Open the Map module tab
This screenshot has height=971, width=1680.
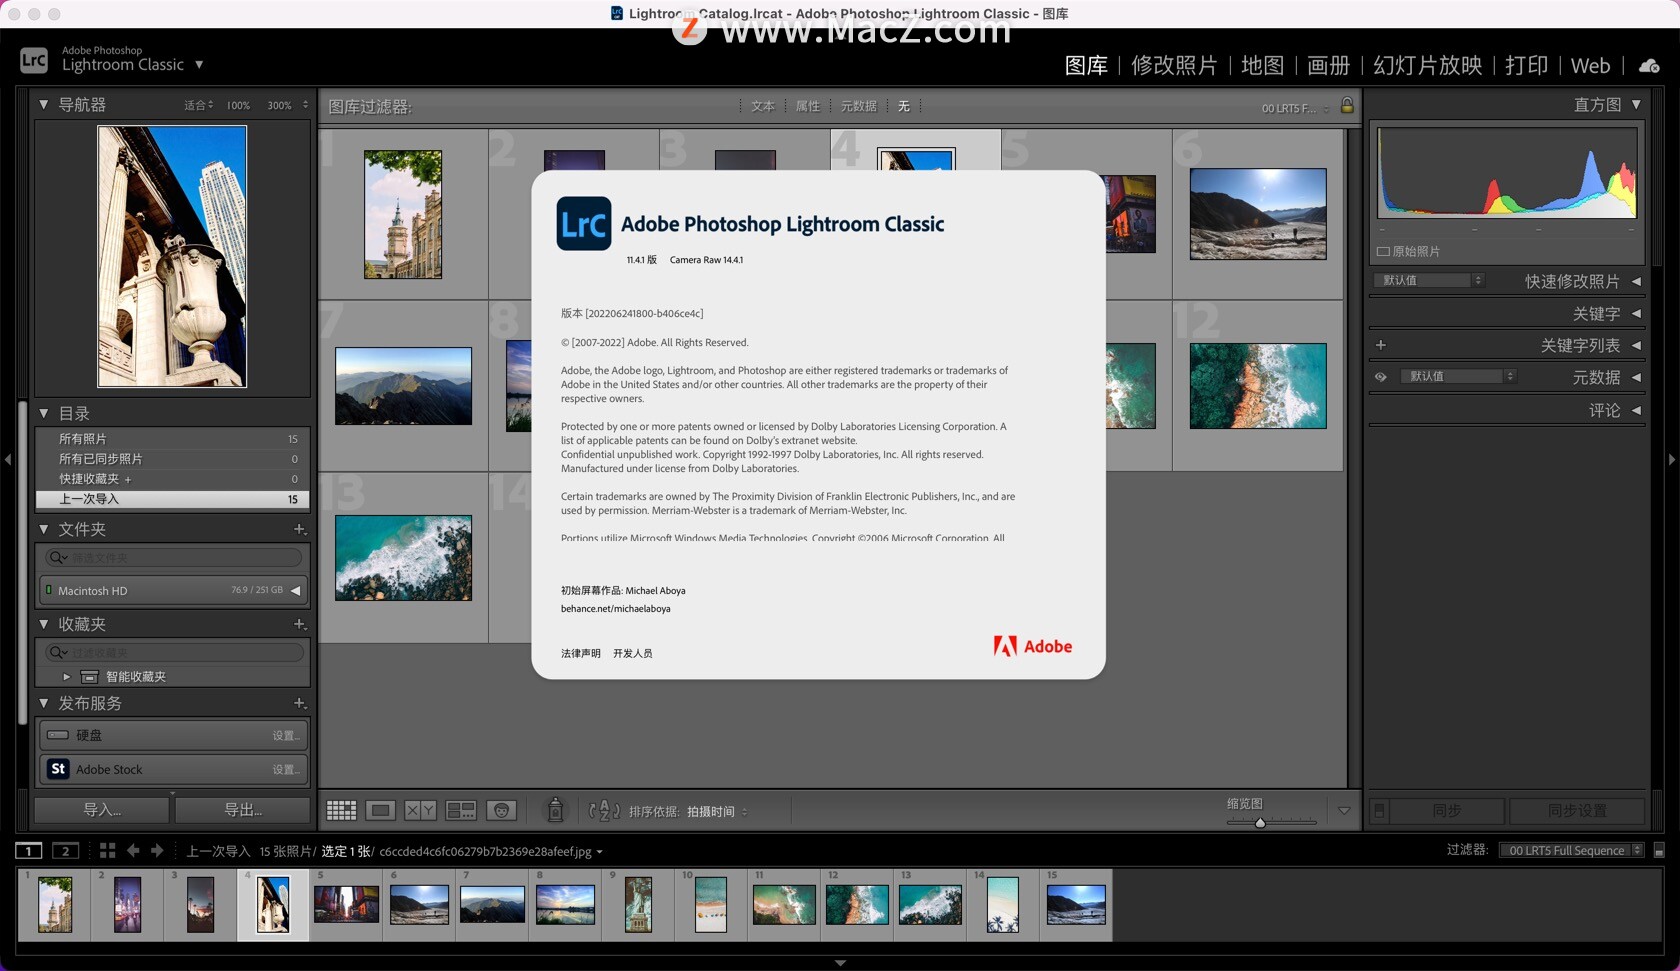click(1262, 66)
